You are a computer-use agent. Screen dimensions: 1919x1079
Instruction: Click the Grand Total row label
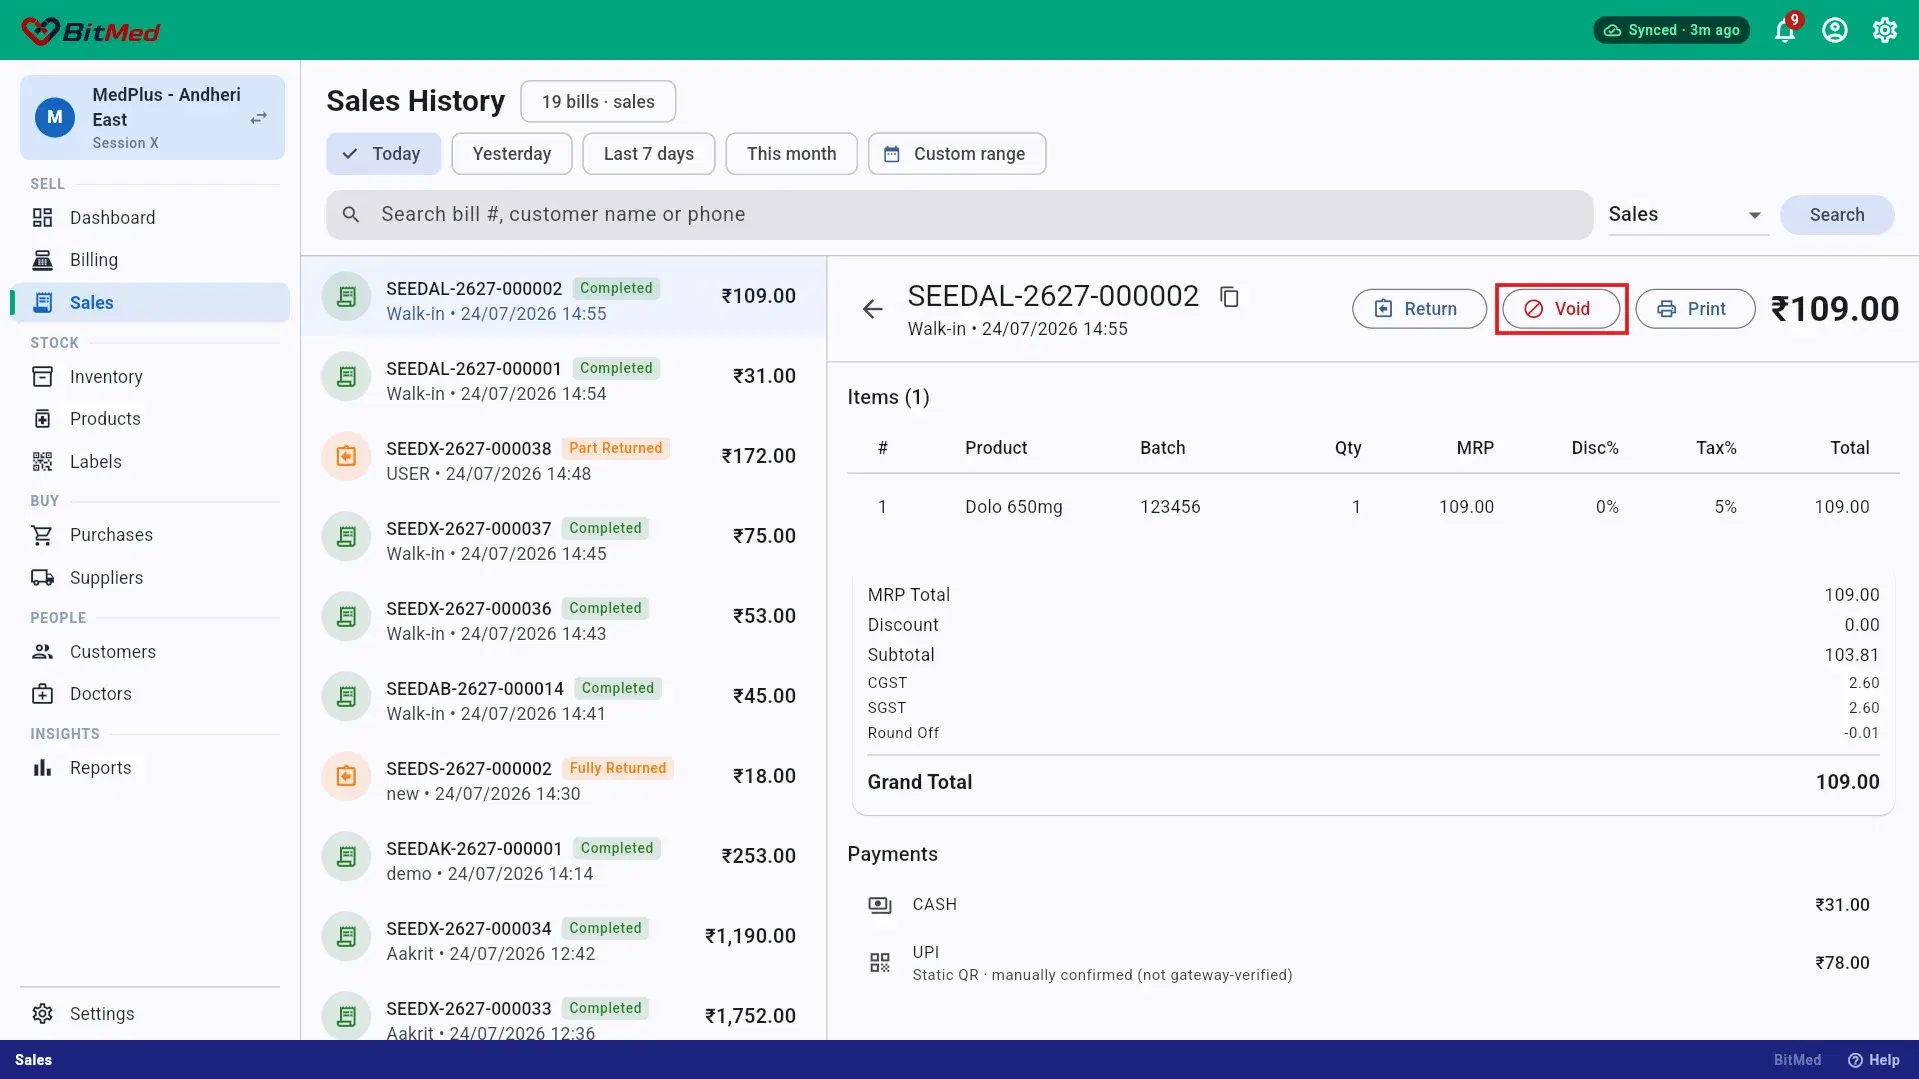click(920, 783)
